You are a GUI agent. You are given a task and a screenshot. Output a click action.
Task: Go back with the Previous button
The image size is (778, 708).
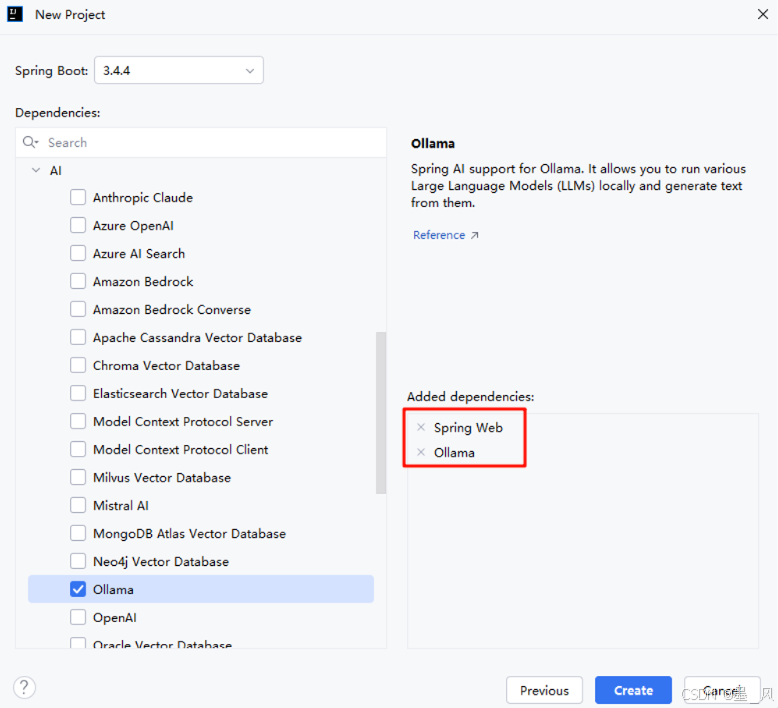point(544,690)
